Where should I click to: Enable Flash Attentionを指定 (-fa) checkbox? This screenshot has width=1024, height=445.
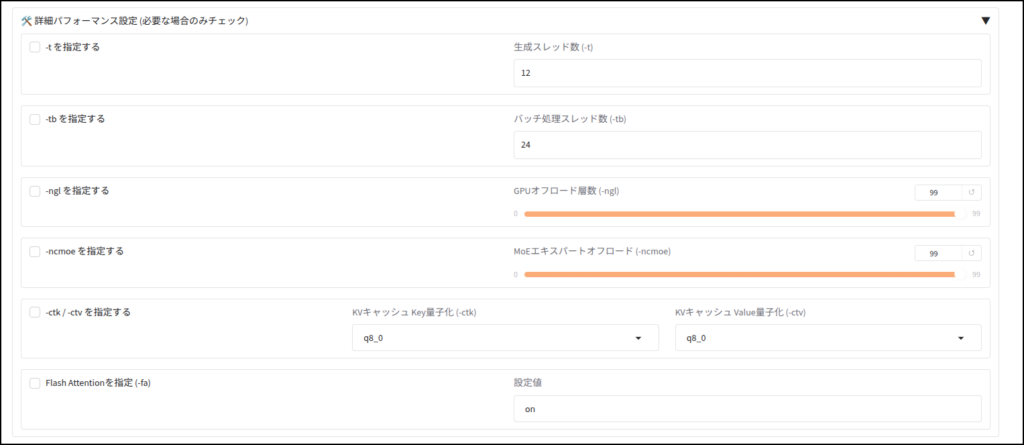click(35, 383)
